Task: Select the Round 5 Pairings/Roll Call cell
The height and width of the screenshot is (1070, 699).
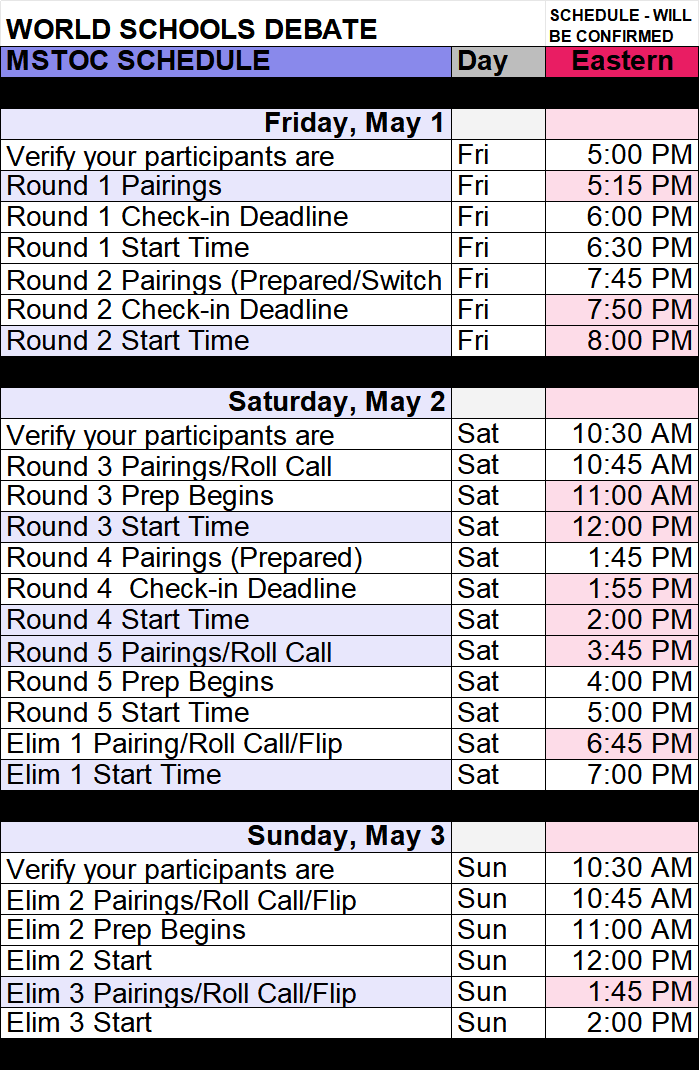Action: click(x=170, y=652)
